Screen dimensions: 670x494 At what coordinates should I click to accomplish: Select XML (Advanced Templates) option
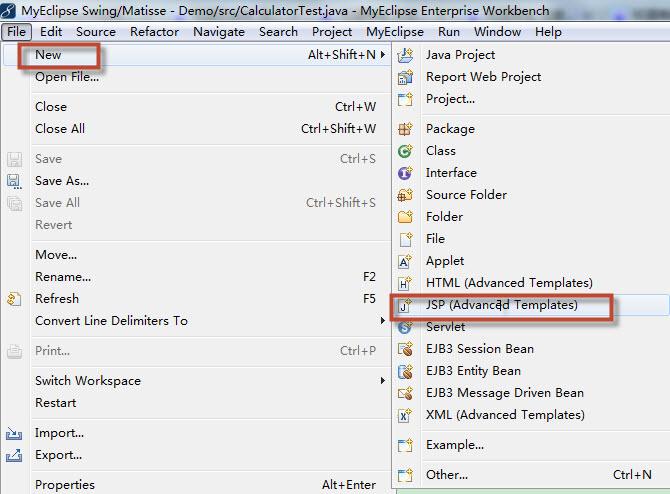[505, 415]
